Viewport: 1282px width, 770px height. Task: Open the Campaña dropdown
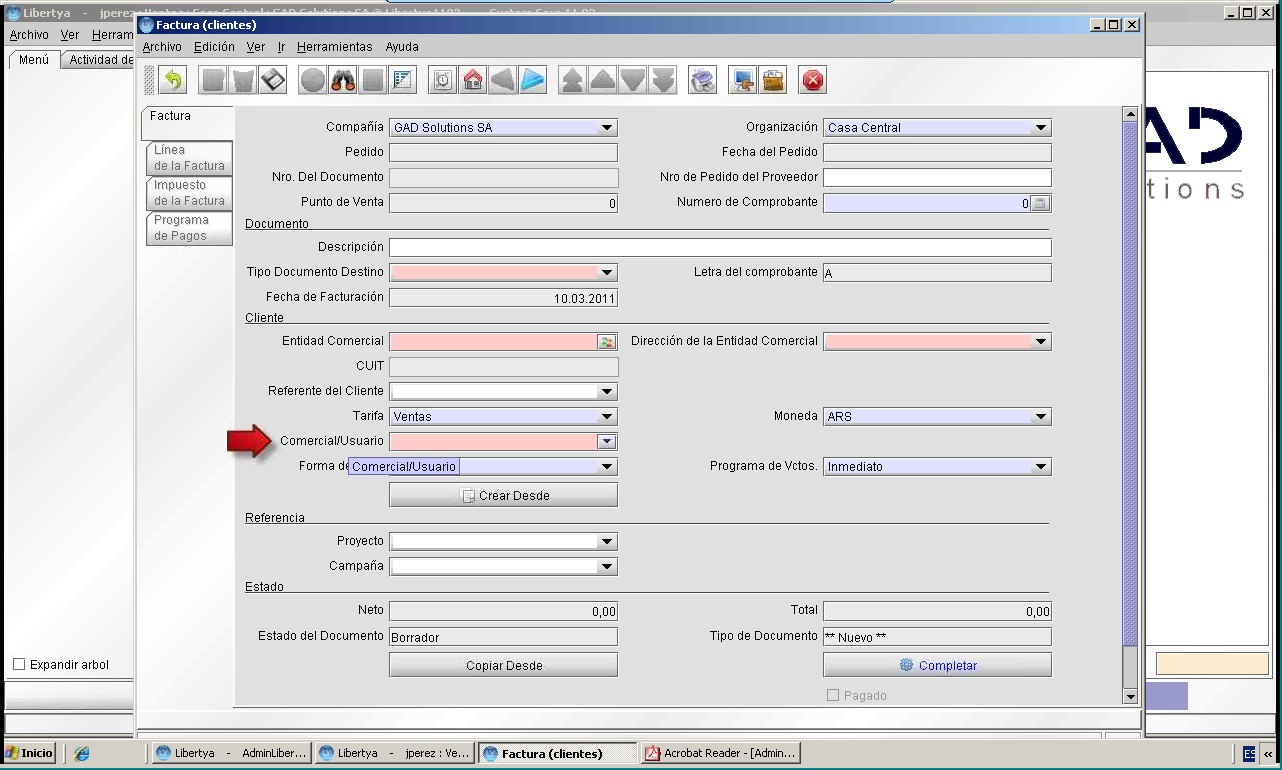pos(607,567)
